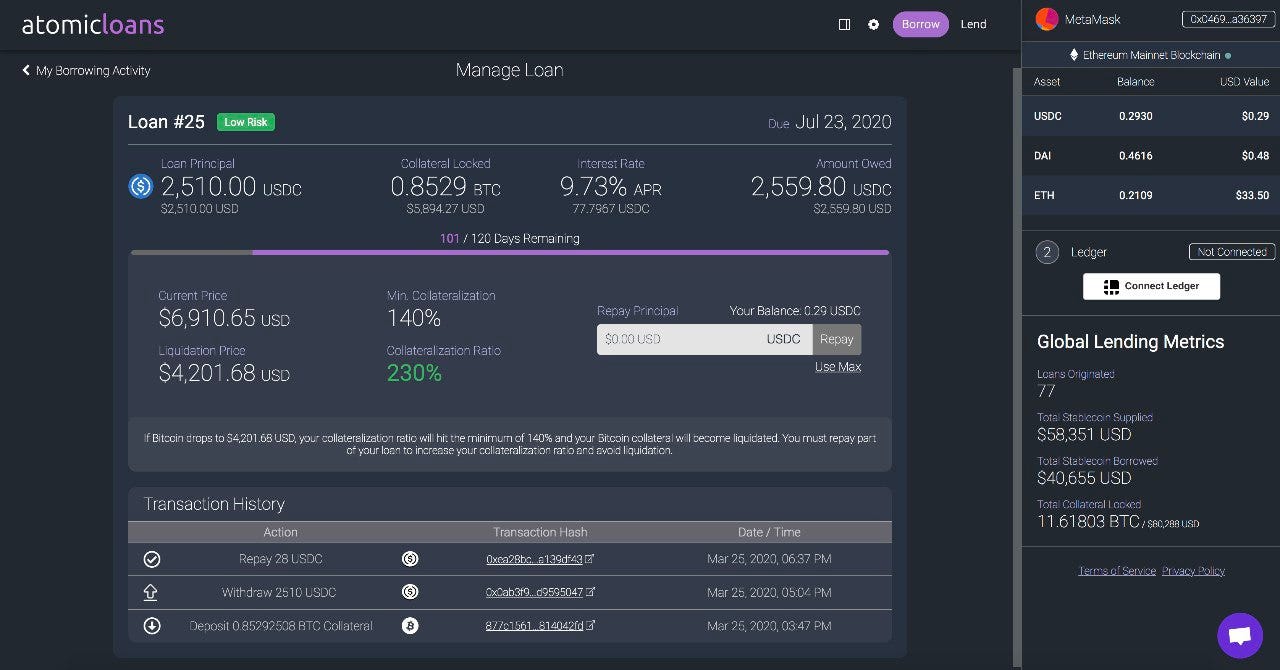Open the chat bubble widget
Image resolution: width=1280 pixels, height=670 pixels.
coord(1240,636)
